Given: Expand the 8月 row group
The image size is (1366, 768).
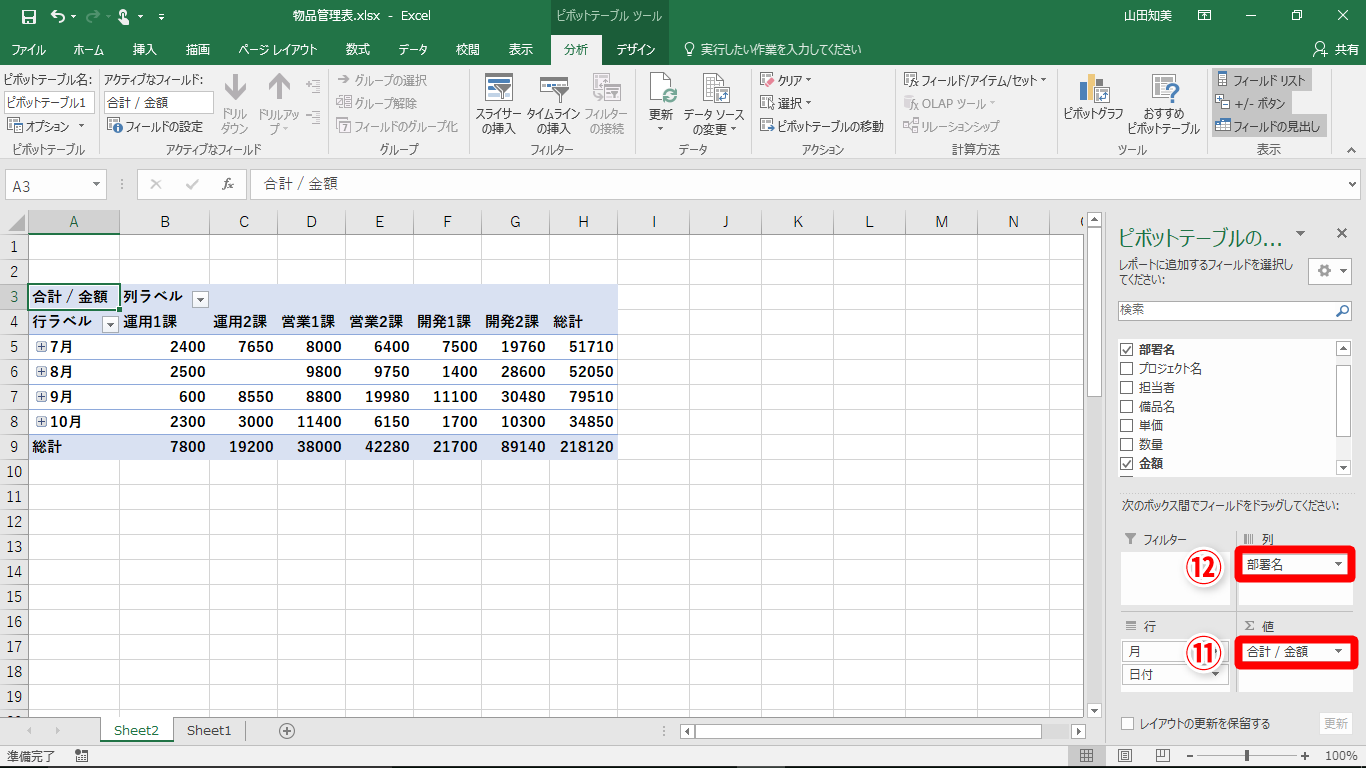Looking at the screenshot, I should [41, 371].
